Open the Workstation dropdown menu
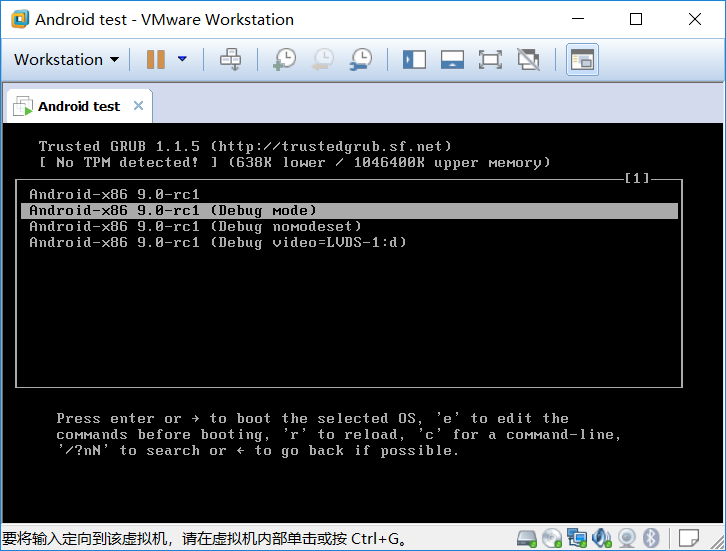 [66, 59]
